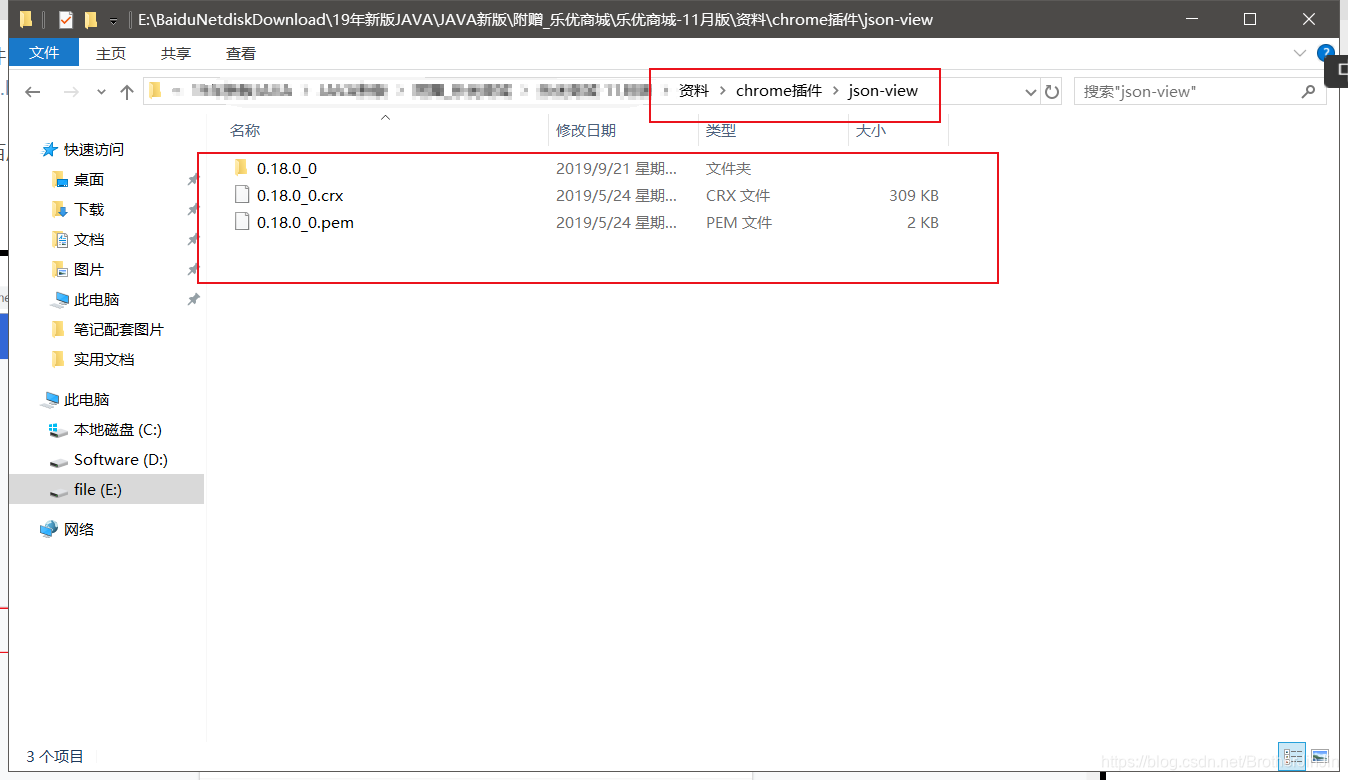Click the chrome插件 breadcrumb segment

point(779,91)
